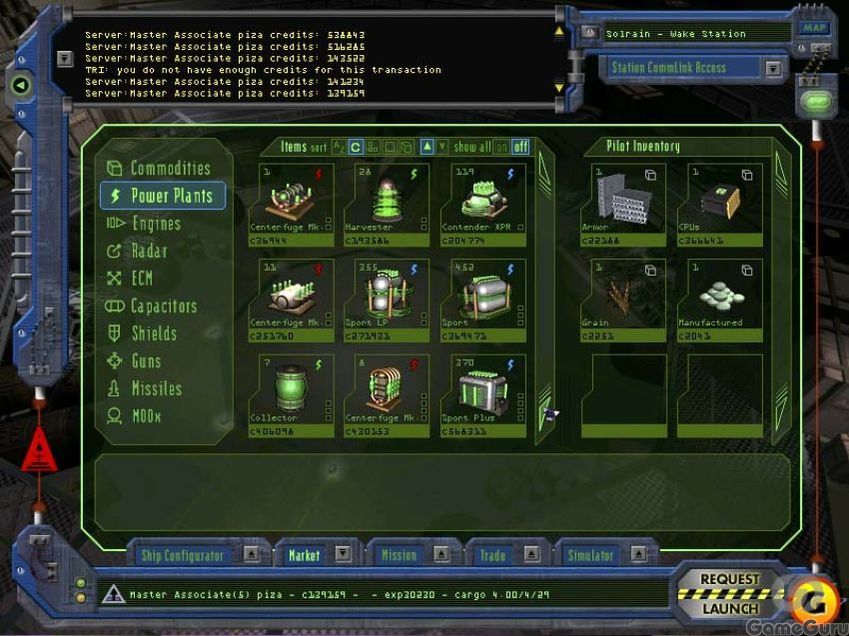Click the items list down arrow

point(544,410)
